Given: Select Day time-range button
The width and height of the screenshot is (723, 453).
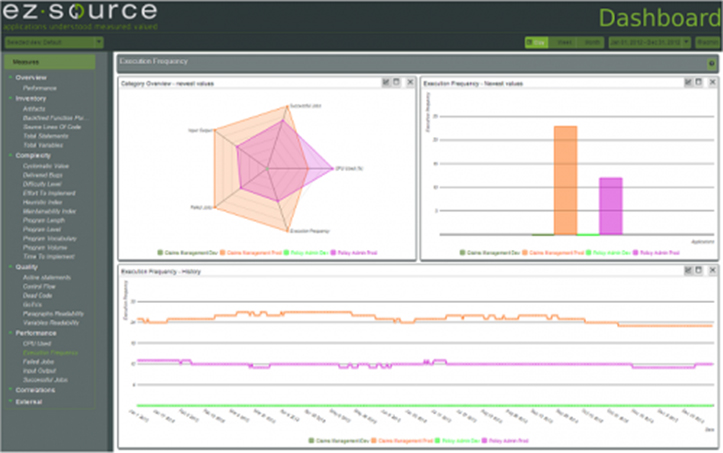Looking at the screenshot, I should (x=537, y=42).
